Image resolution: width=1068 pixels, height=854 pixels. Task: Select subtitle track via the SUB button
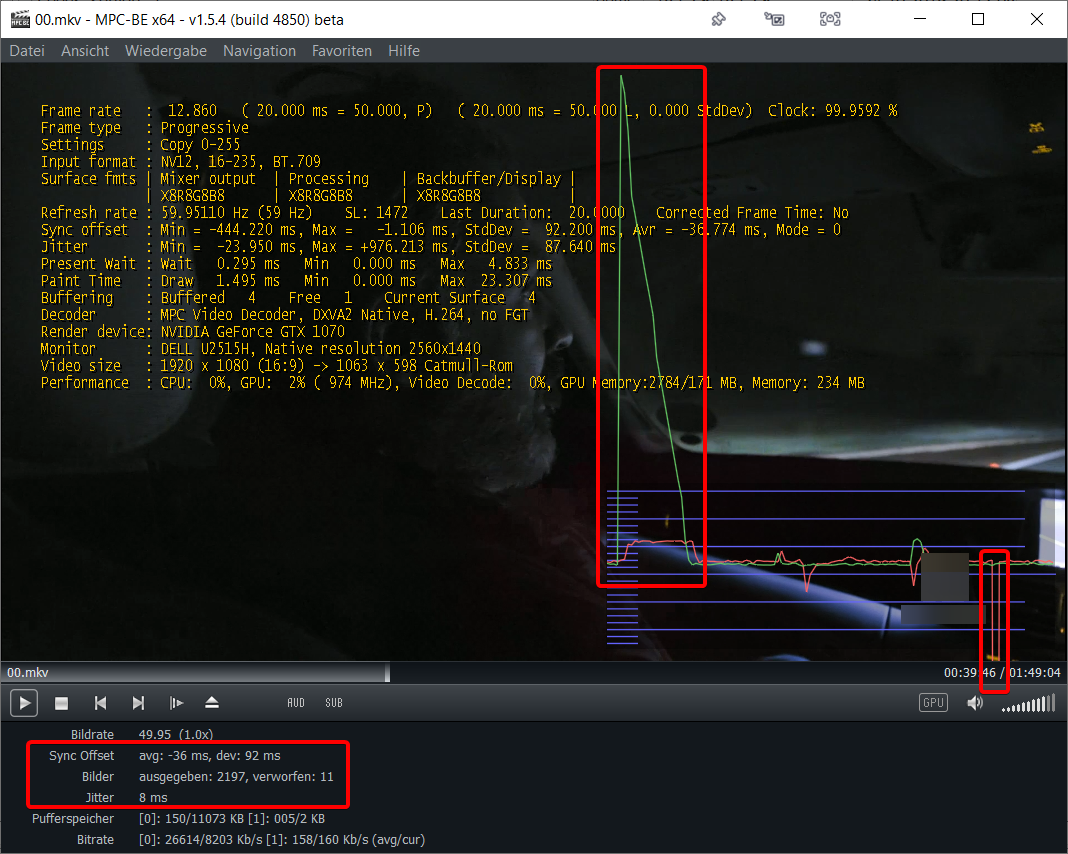pyautogui.click(x=334, y=703)
